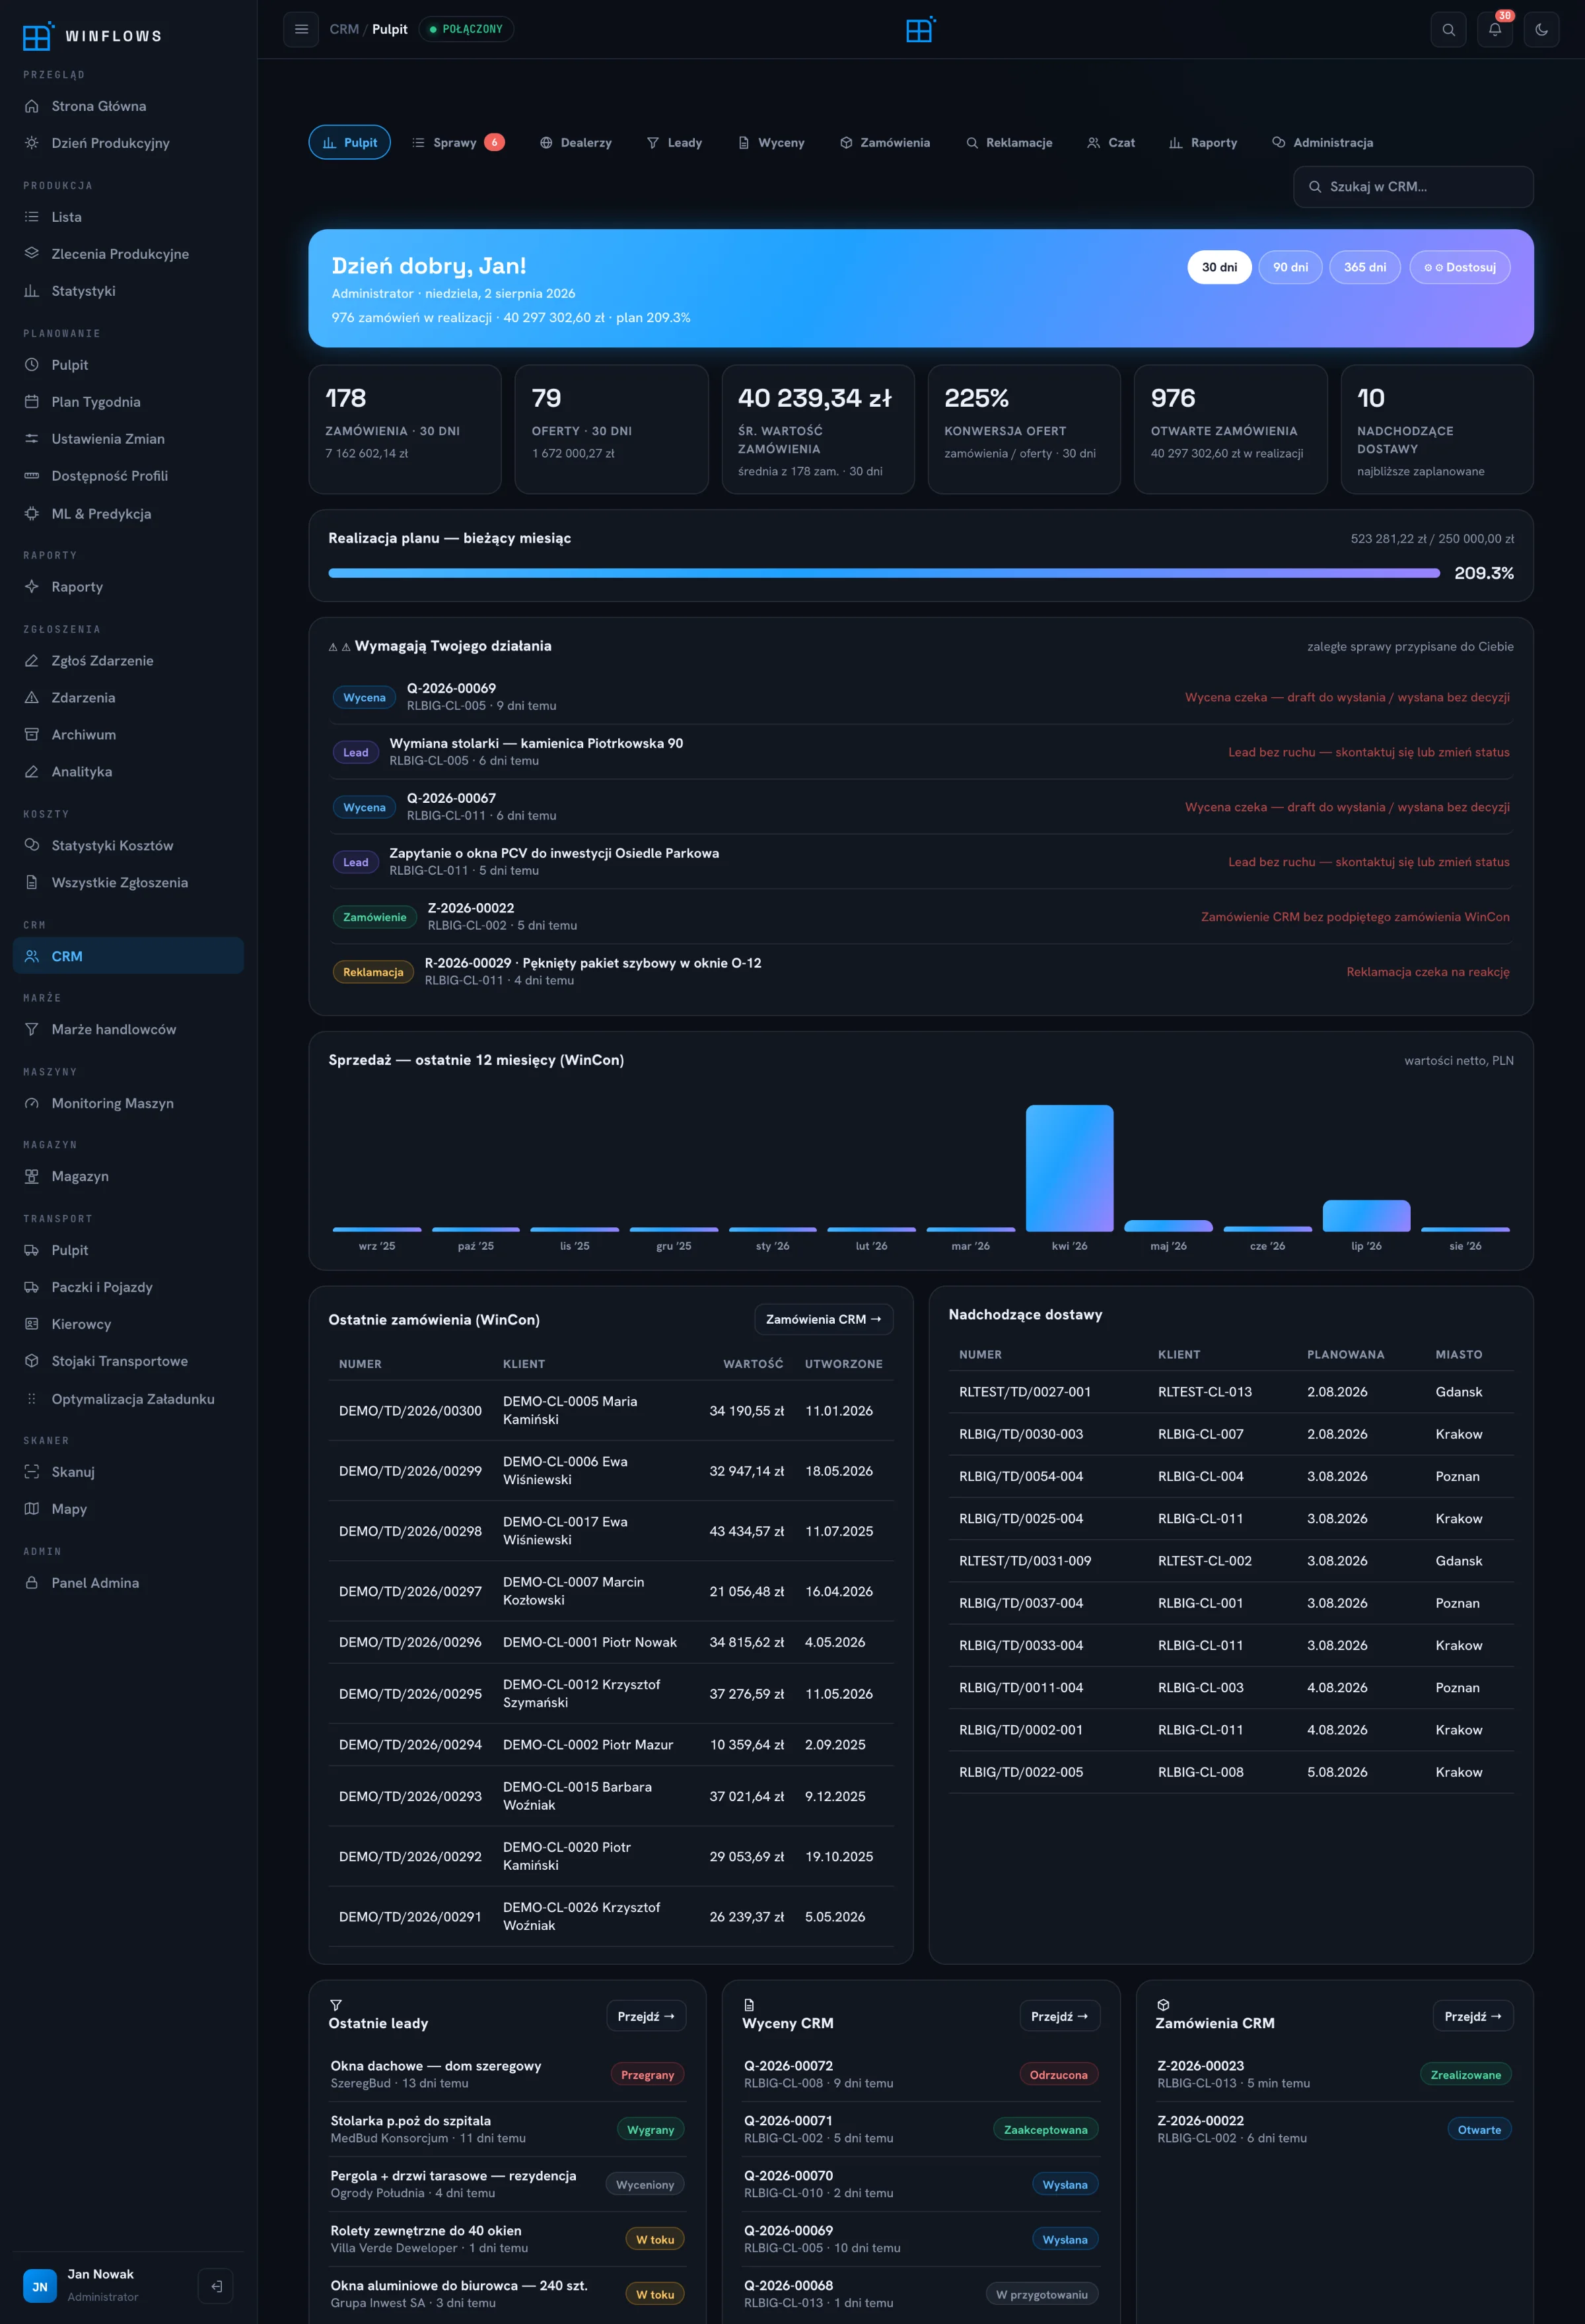Viewport: 1585px width, 2324px height.
Task: Select CRM in the sidebar
Action: (x=128, y=957)
